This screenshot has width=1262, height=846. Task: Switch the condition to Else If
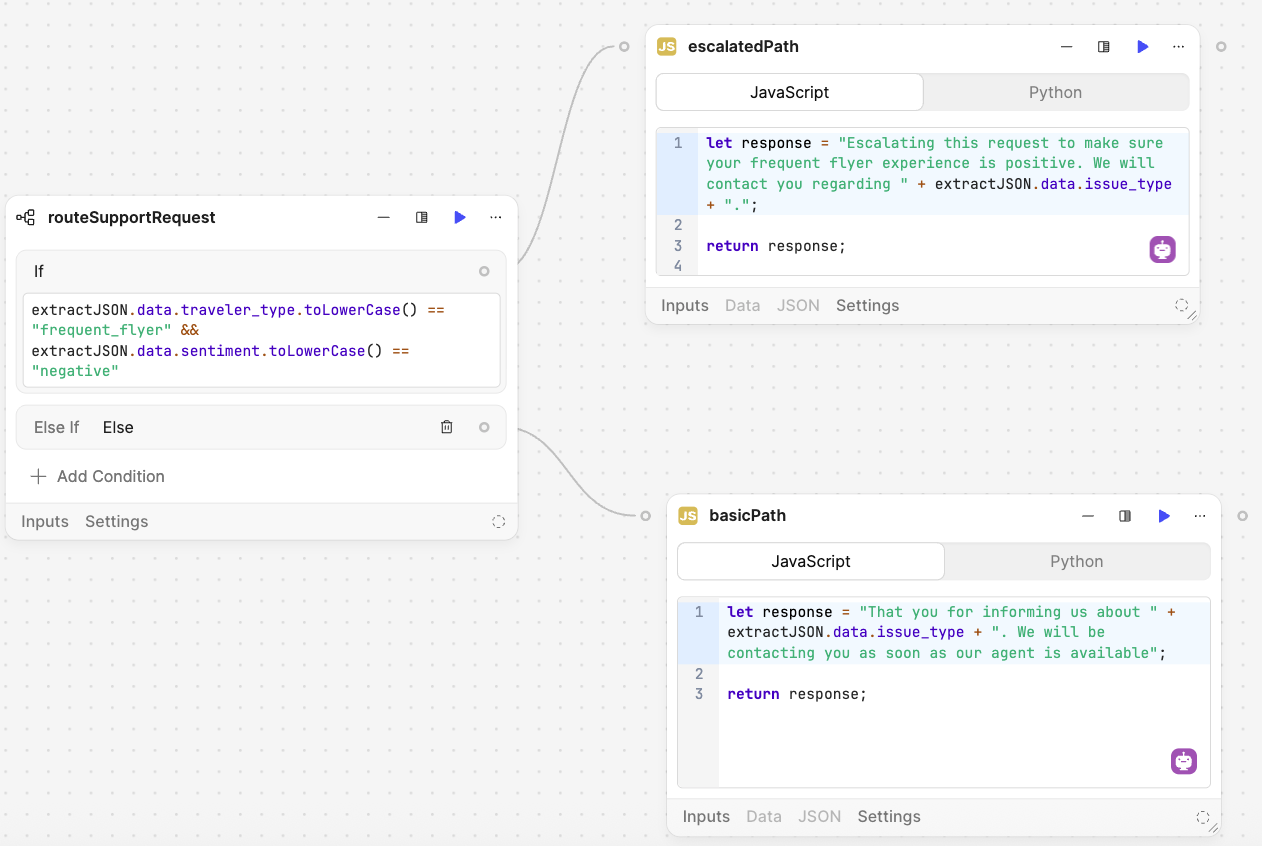56,428
